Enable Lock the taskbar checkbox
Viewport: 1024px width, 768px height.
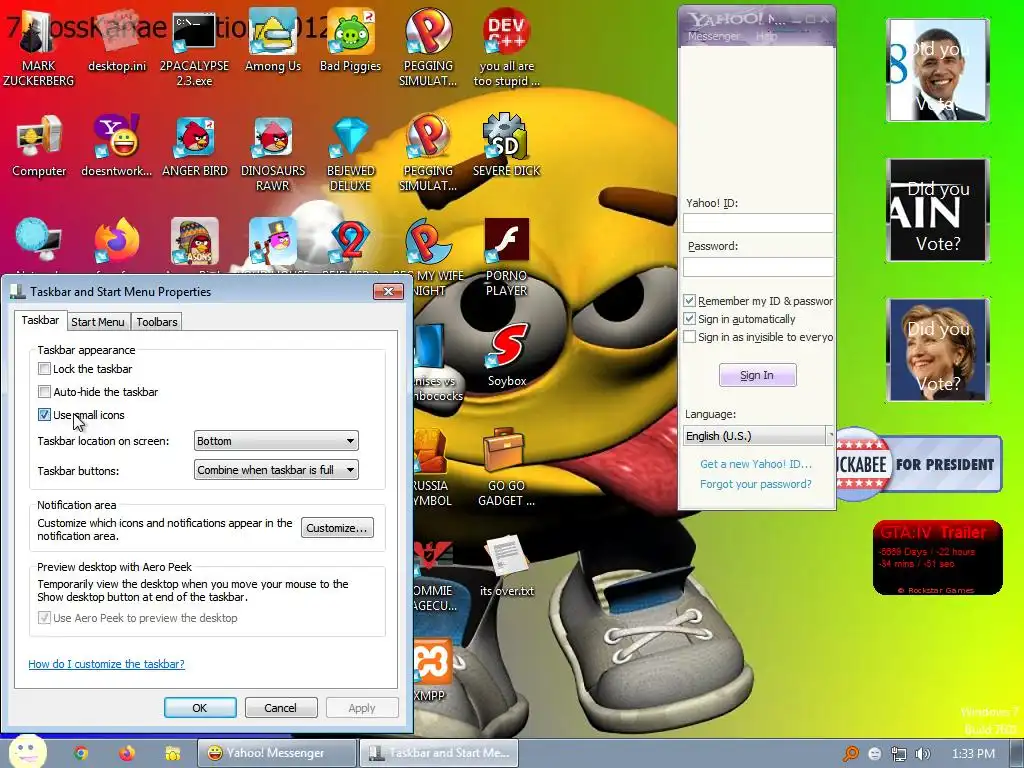point(44,369)
